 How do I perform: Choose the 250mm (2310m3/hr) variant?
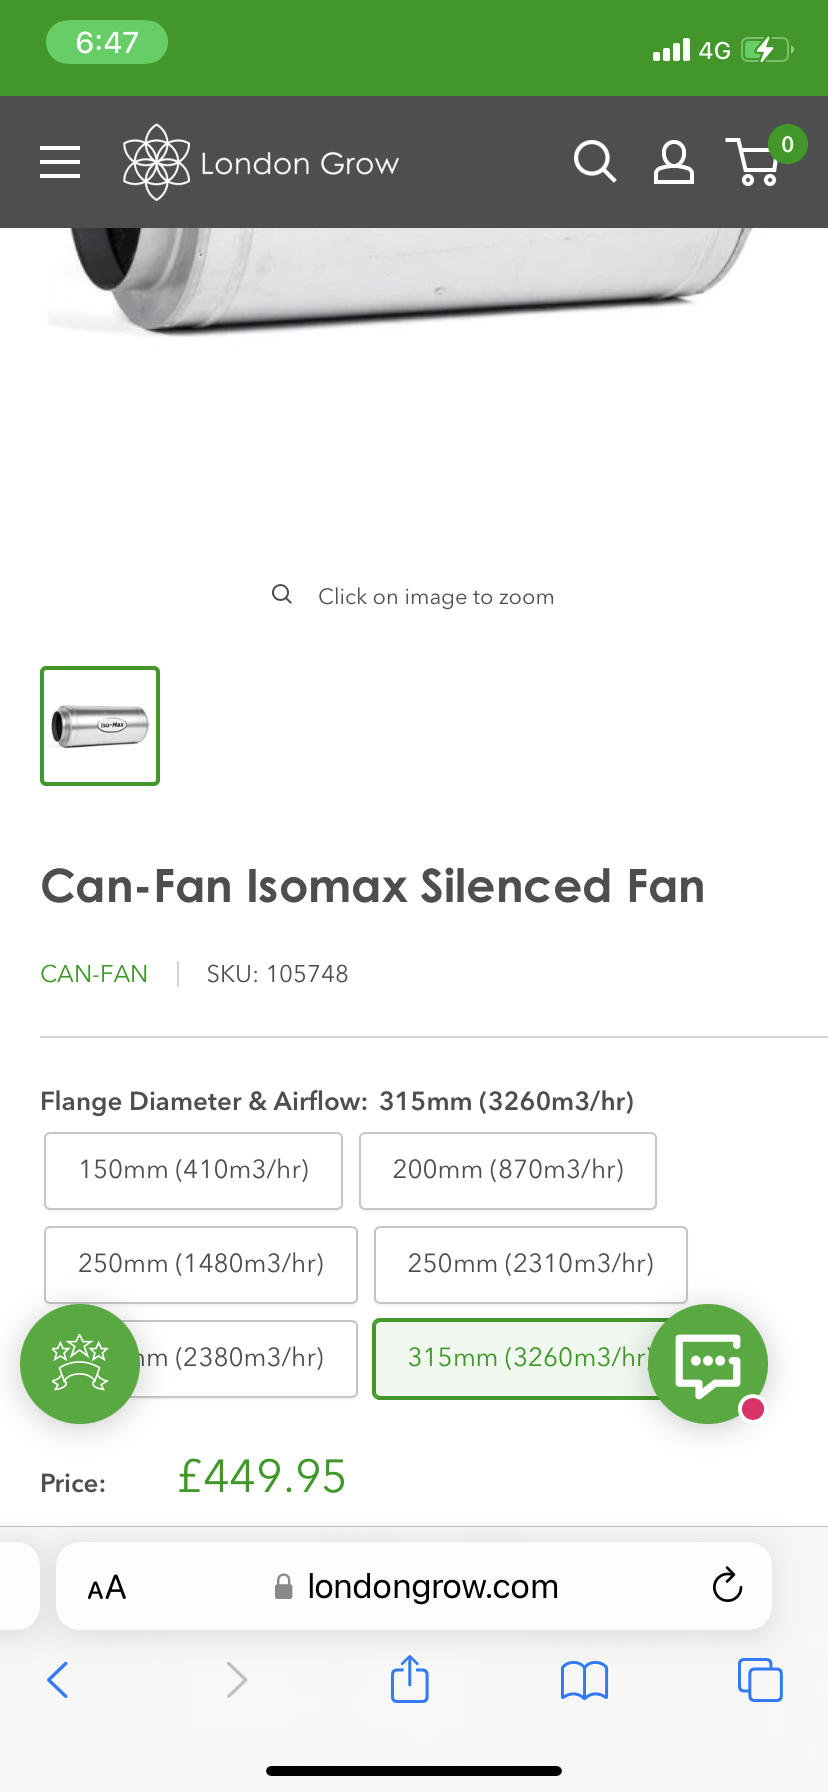click(530, 1264)
